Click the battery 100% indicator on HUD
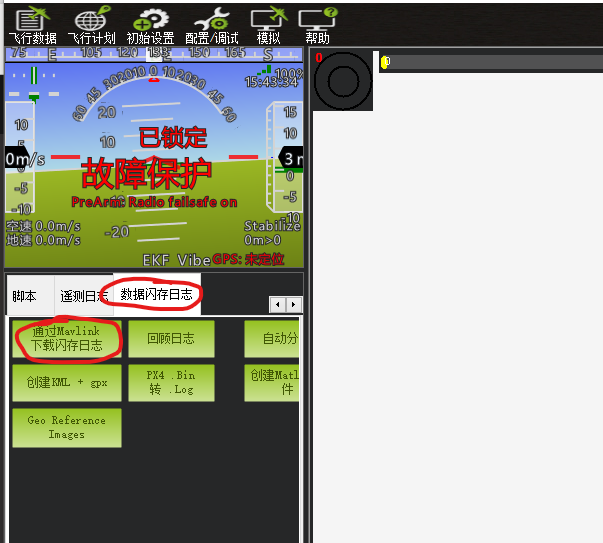 288,73
